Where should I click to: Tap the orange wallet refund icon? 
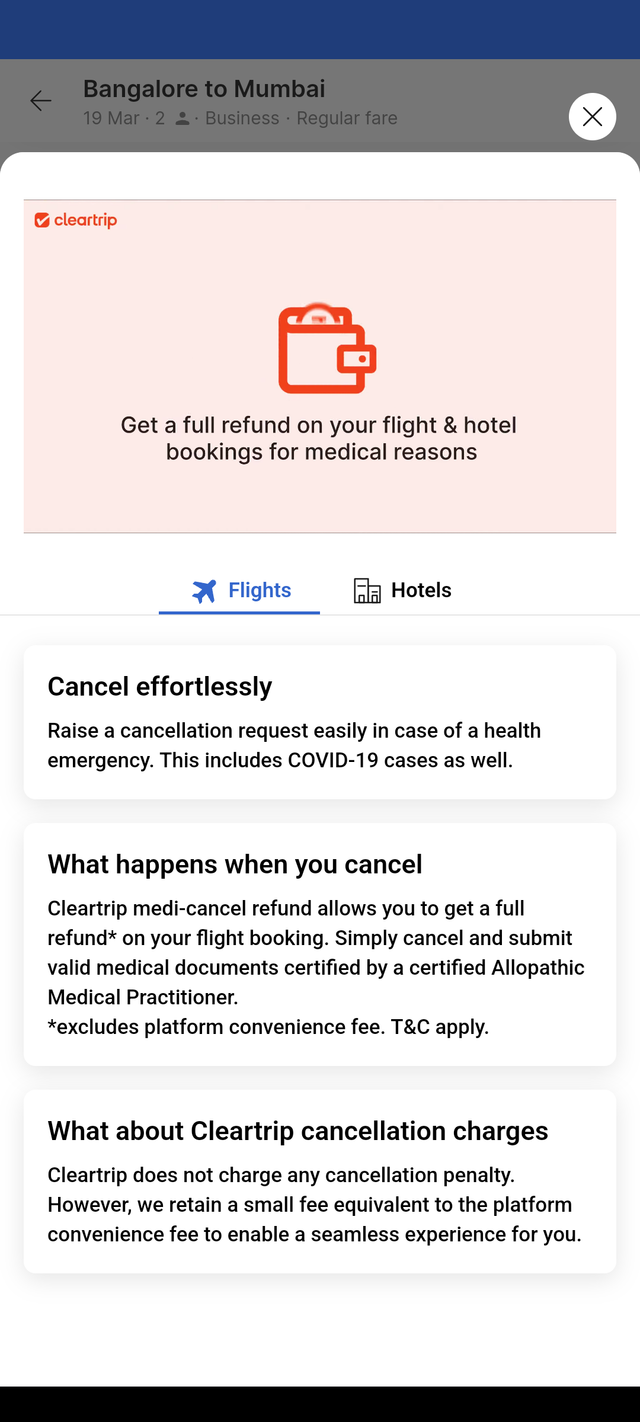click(327, 348)
